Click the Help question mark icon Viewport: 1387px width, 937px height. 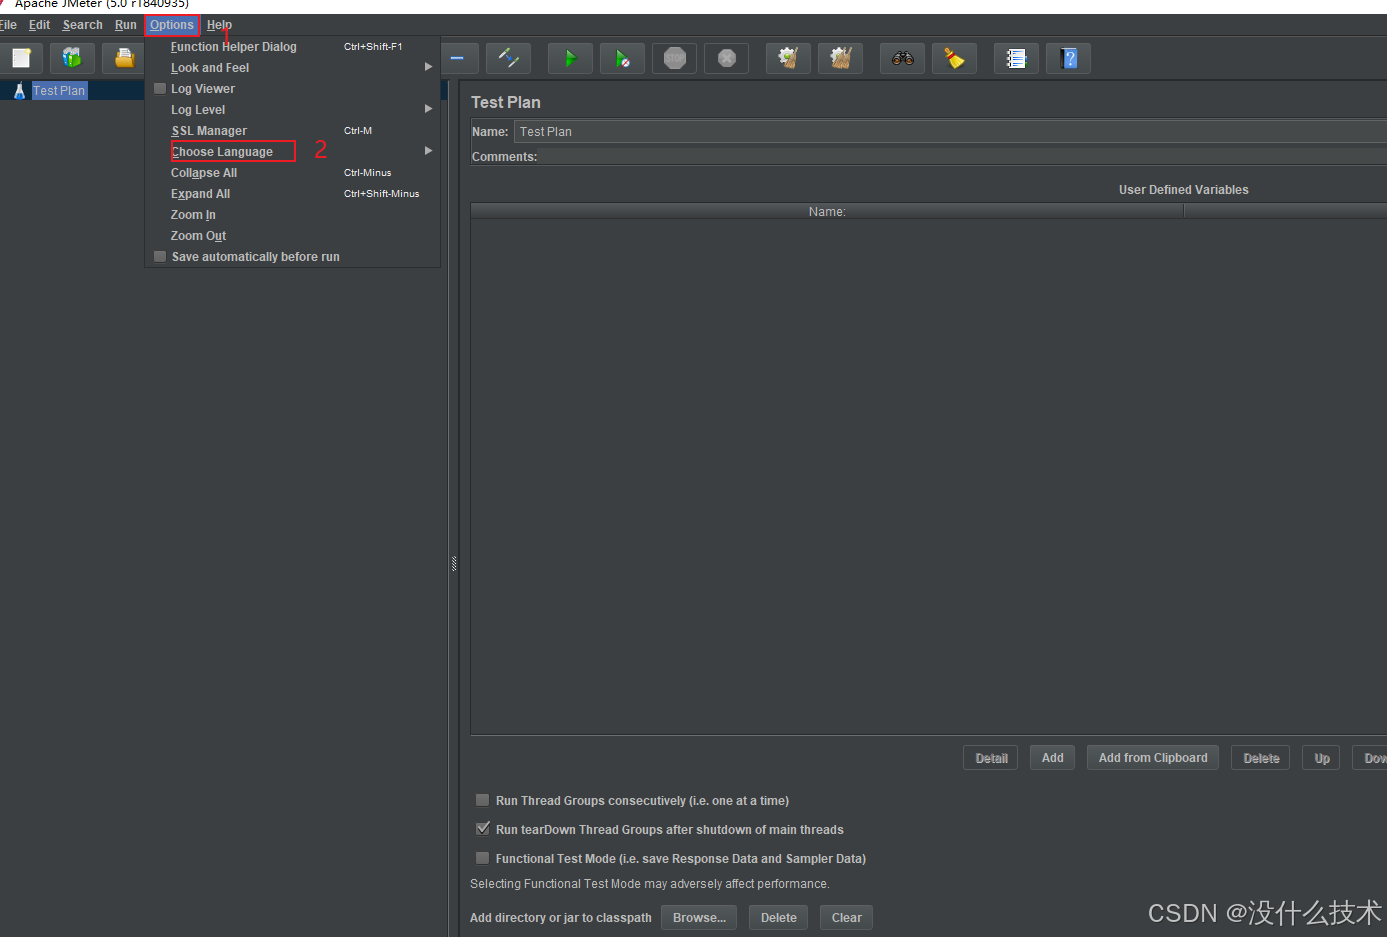coord(1068,59)
